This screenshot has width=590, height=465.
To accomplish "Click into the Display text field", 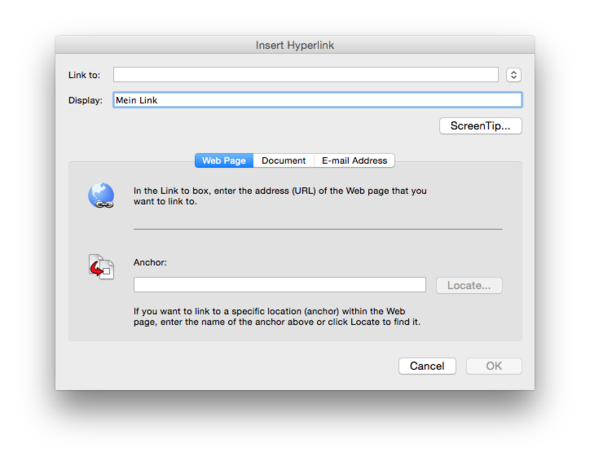I will pyautogui.click(x=318, y=100).
